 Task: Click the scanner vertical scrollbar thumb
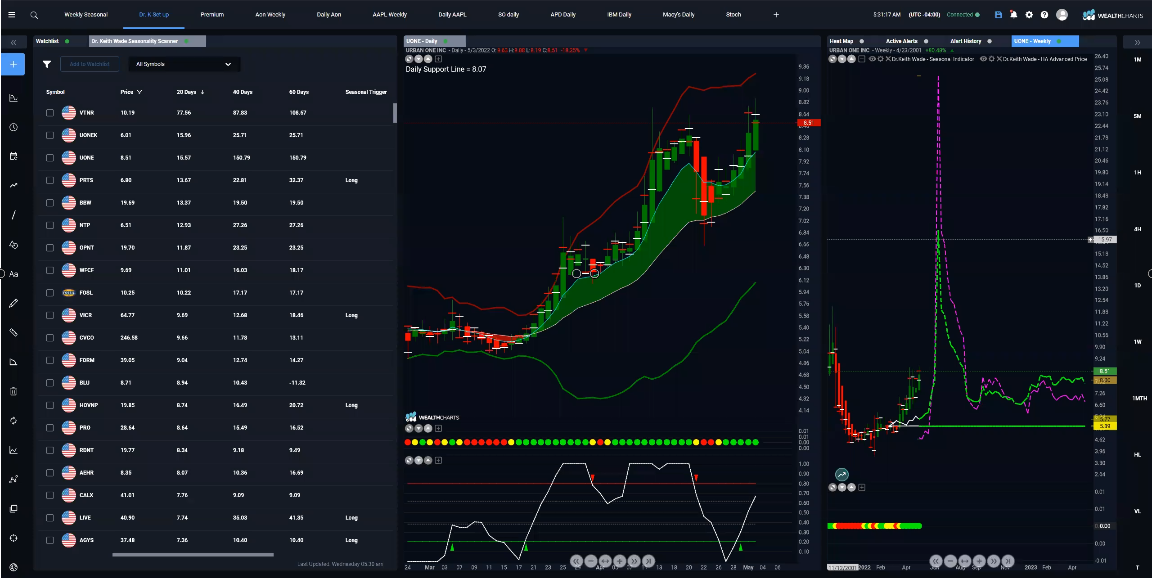coord(395,112)
